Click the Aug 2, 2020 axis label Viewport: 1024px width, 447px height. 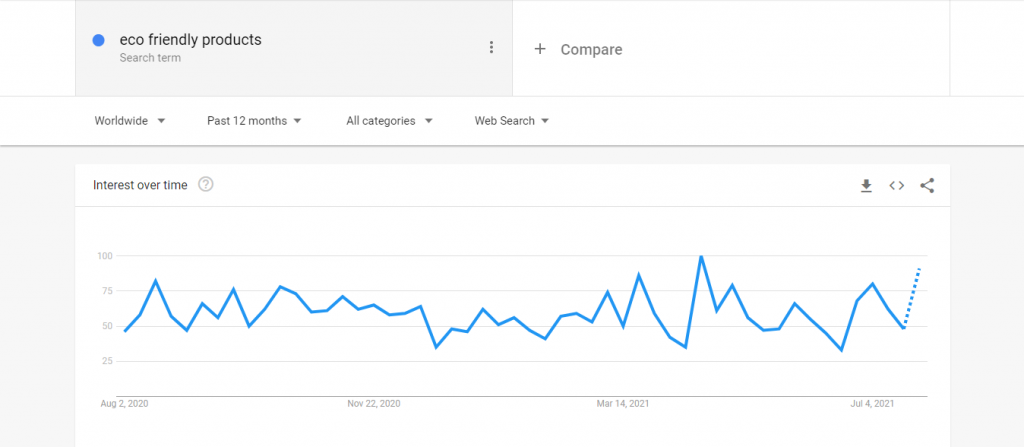click(x=124, y=404)
